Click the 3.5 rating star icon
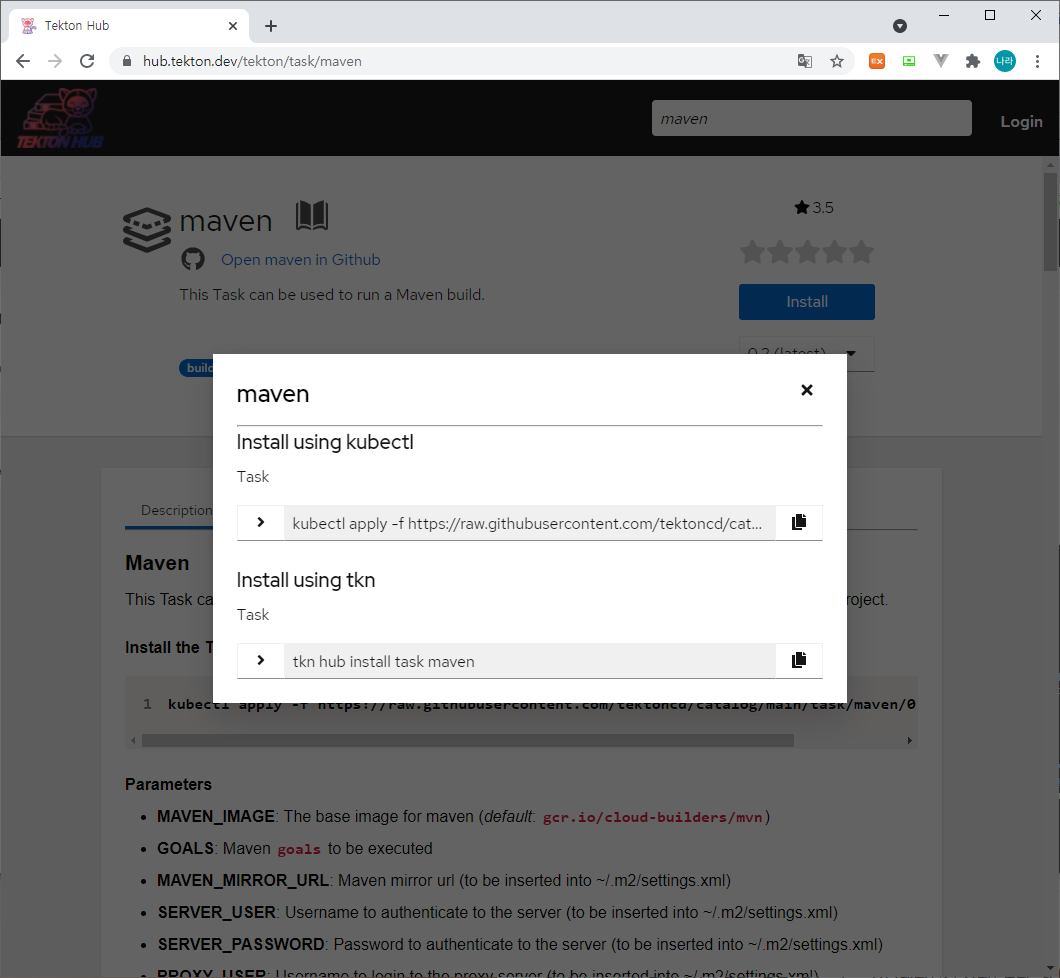 pos(802,207)
